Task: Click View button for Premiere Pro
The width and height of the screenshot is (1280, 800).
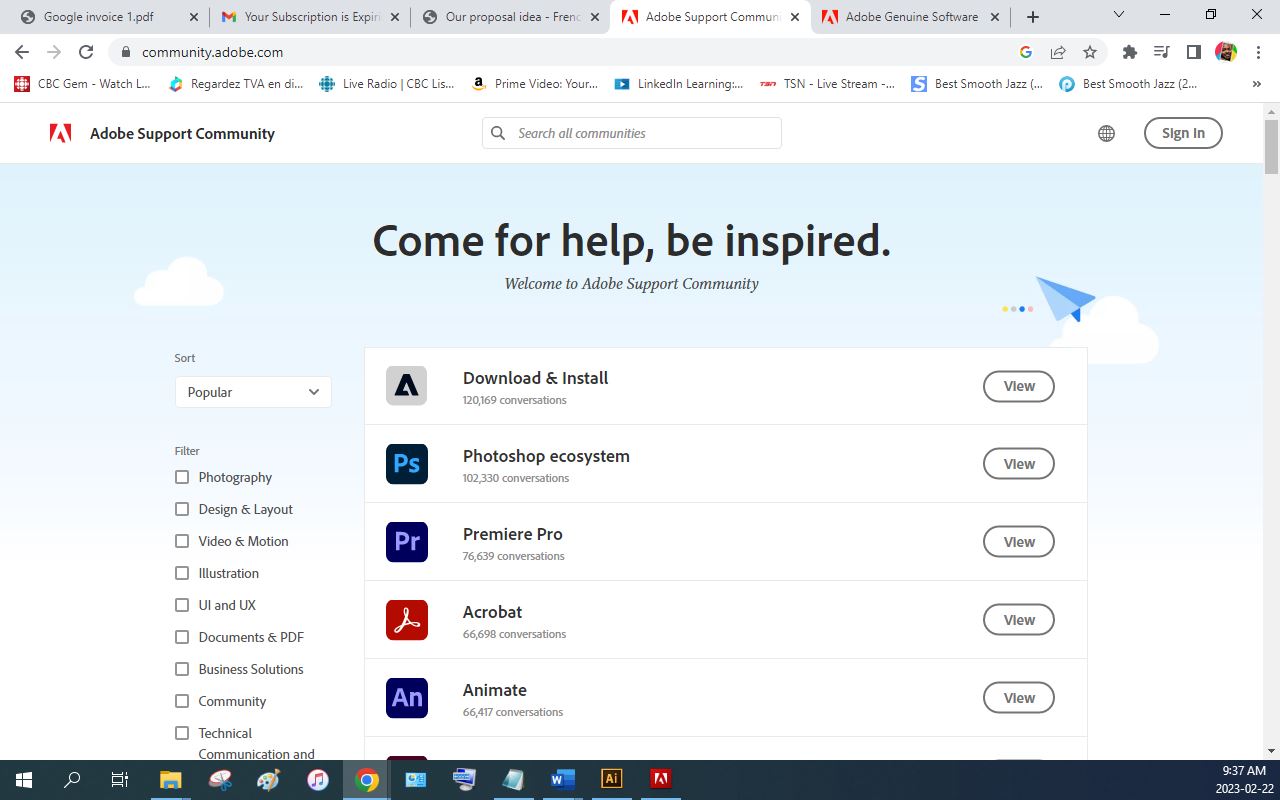Action: click(x=1018, y=542)
